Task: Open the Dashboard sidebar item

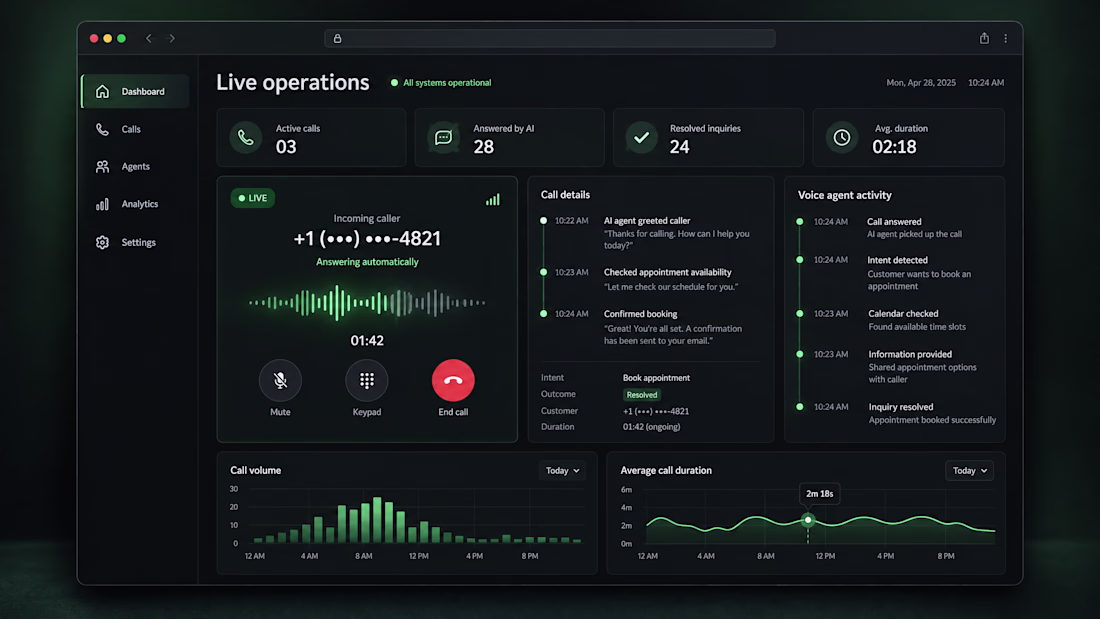Action: (135, 91)
